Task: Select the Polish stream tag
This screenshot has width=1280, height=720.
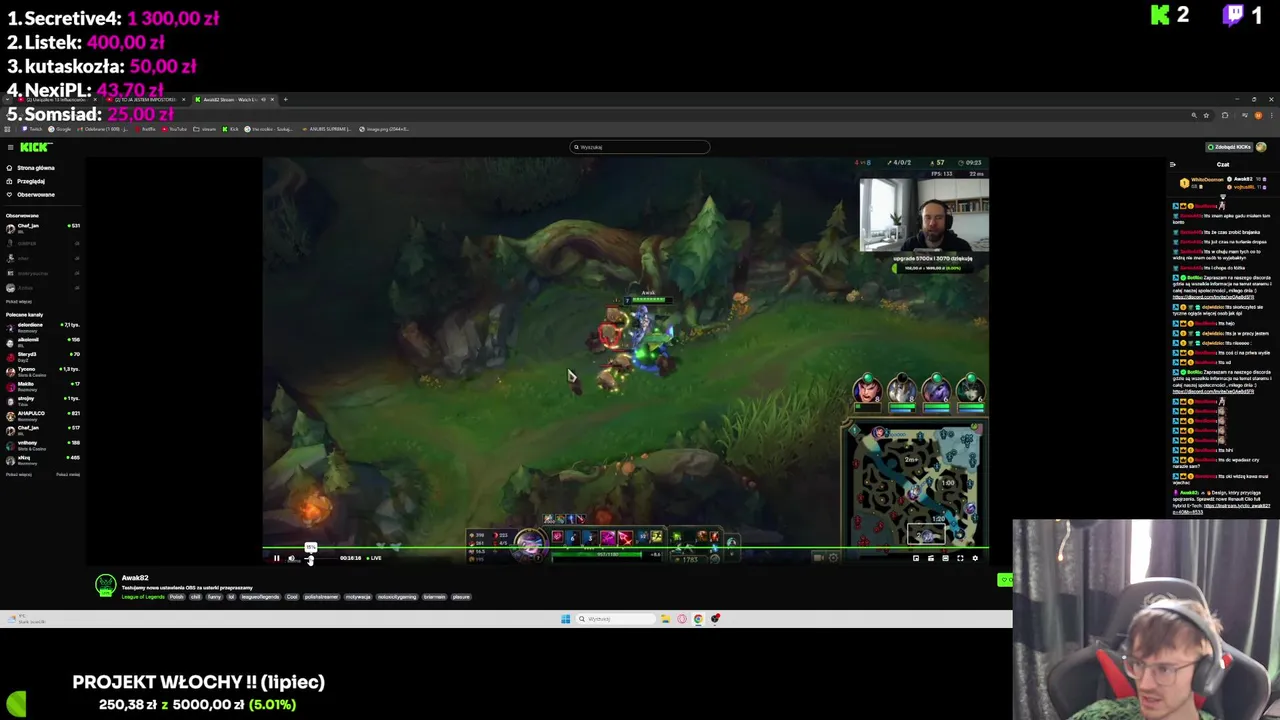Action: point(177,597)
